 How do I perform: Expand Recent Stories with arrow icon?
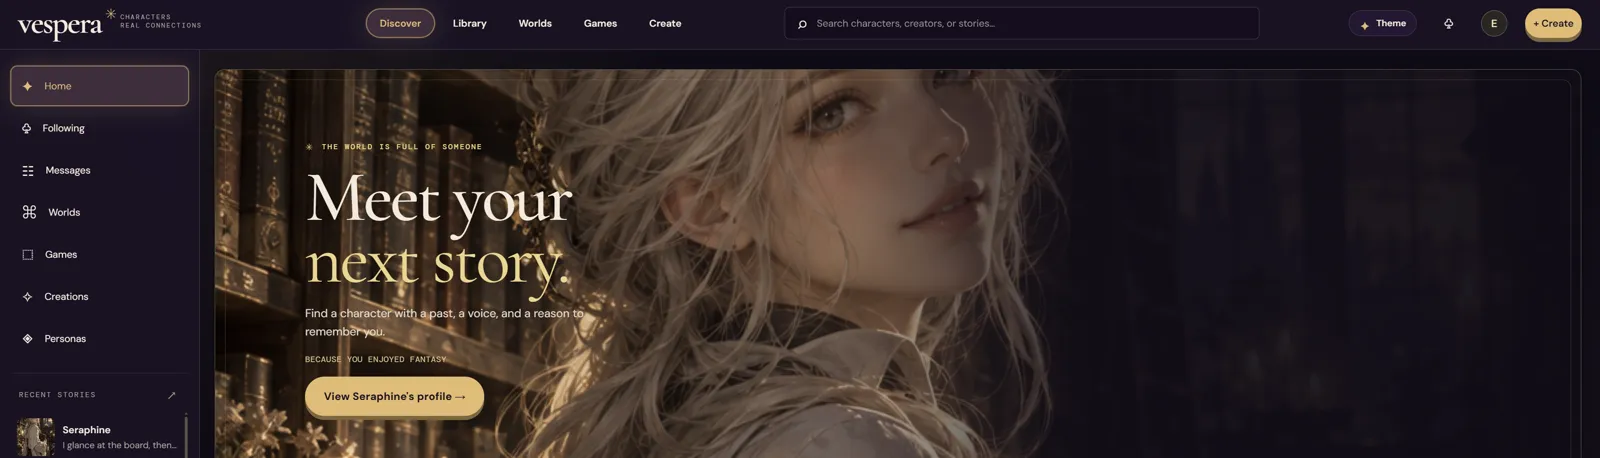click(x=171, y=395)
